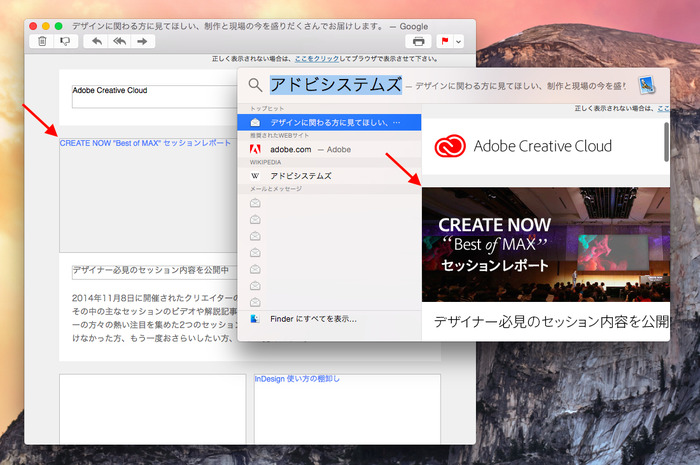Open the InDesign 使い方の棚卸し link
Screen dimensions: 700x465
tap(297, 379)
